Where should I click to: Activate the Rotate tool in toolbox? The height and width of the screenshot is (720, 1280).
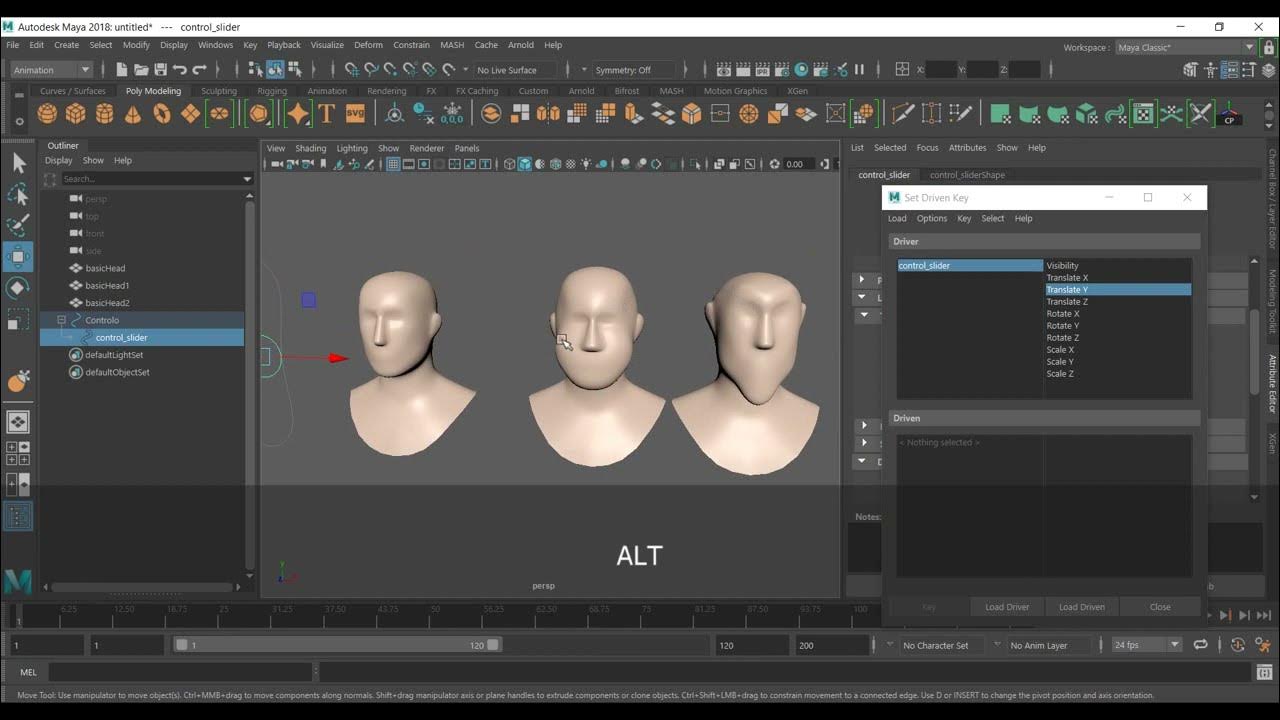[19, 288]
